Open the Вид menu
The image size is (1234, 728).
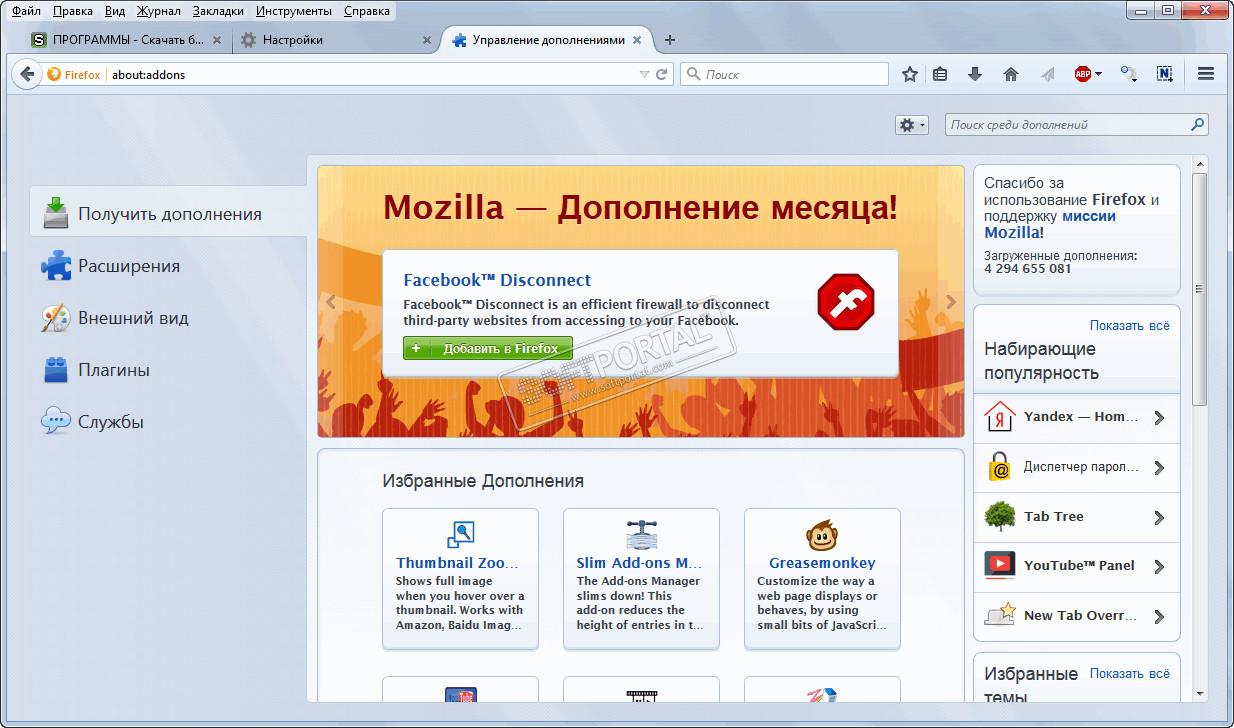pos(115,11)
